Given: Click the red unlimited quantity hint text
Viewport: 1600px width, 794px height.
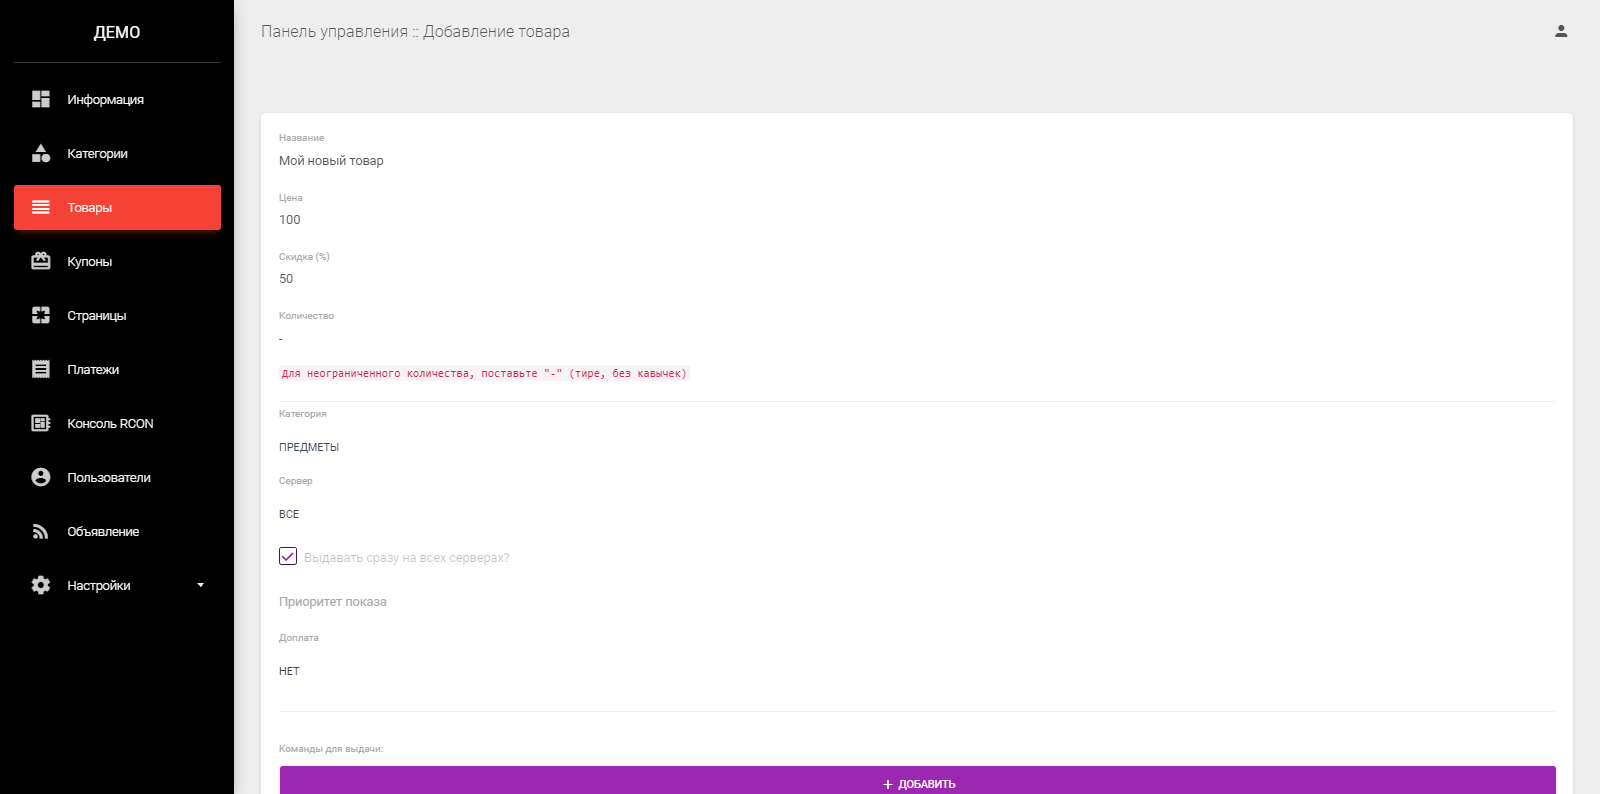Looking at the screenshot, I should tap(484, 373).
